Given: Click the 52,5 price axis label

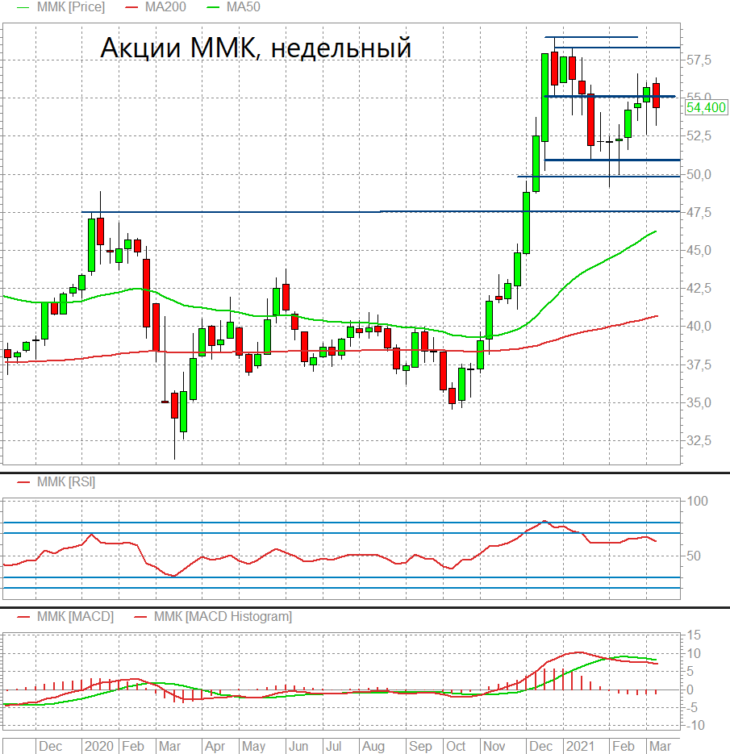Looking at the screenshot, I should tap(699, 136).
